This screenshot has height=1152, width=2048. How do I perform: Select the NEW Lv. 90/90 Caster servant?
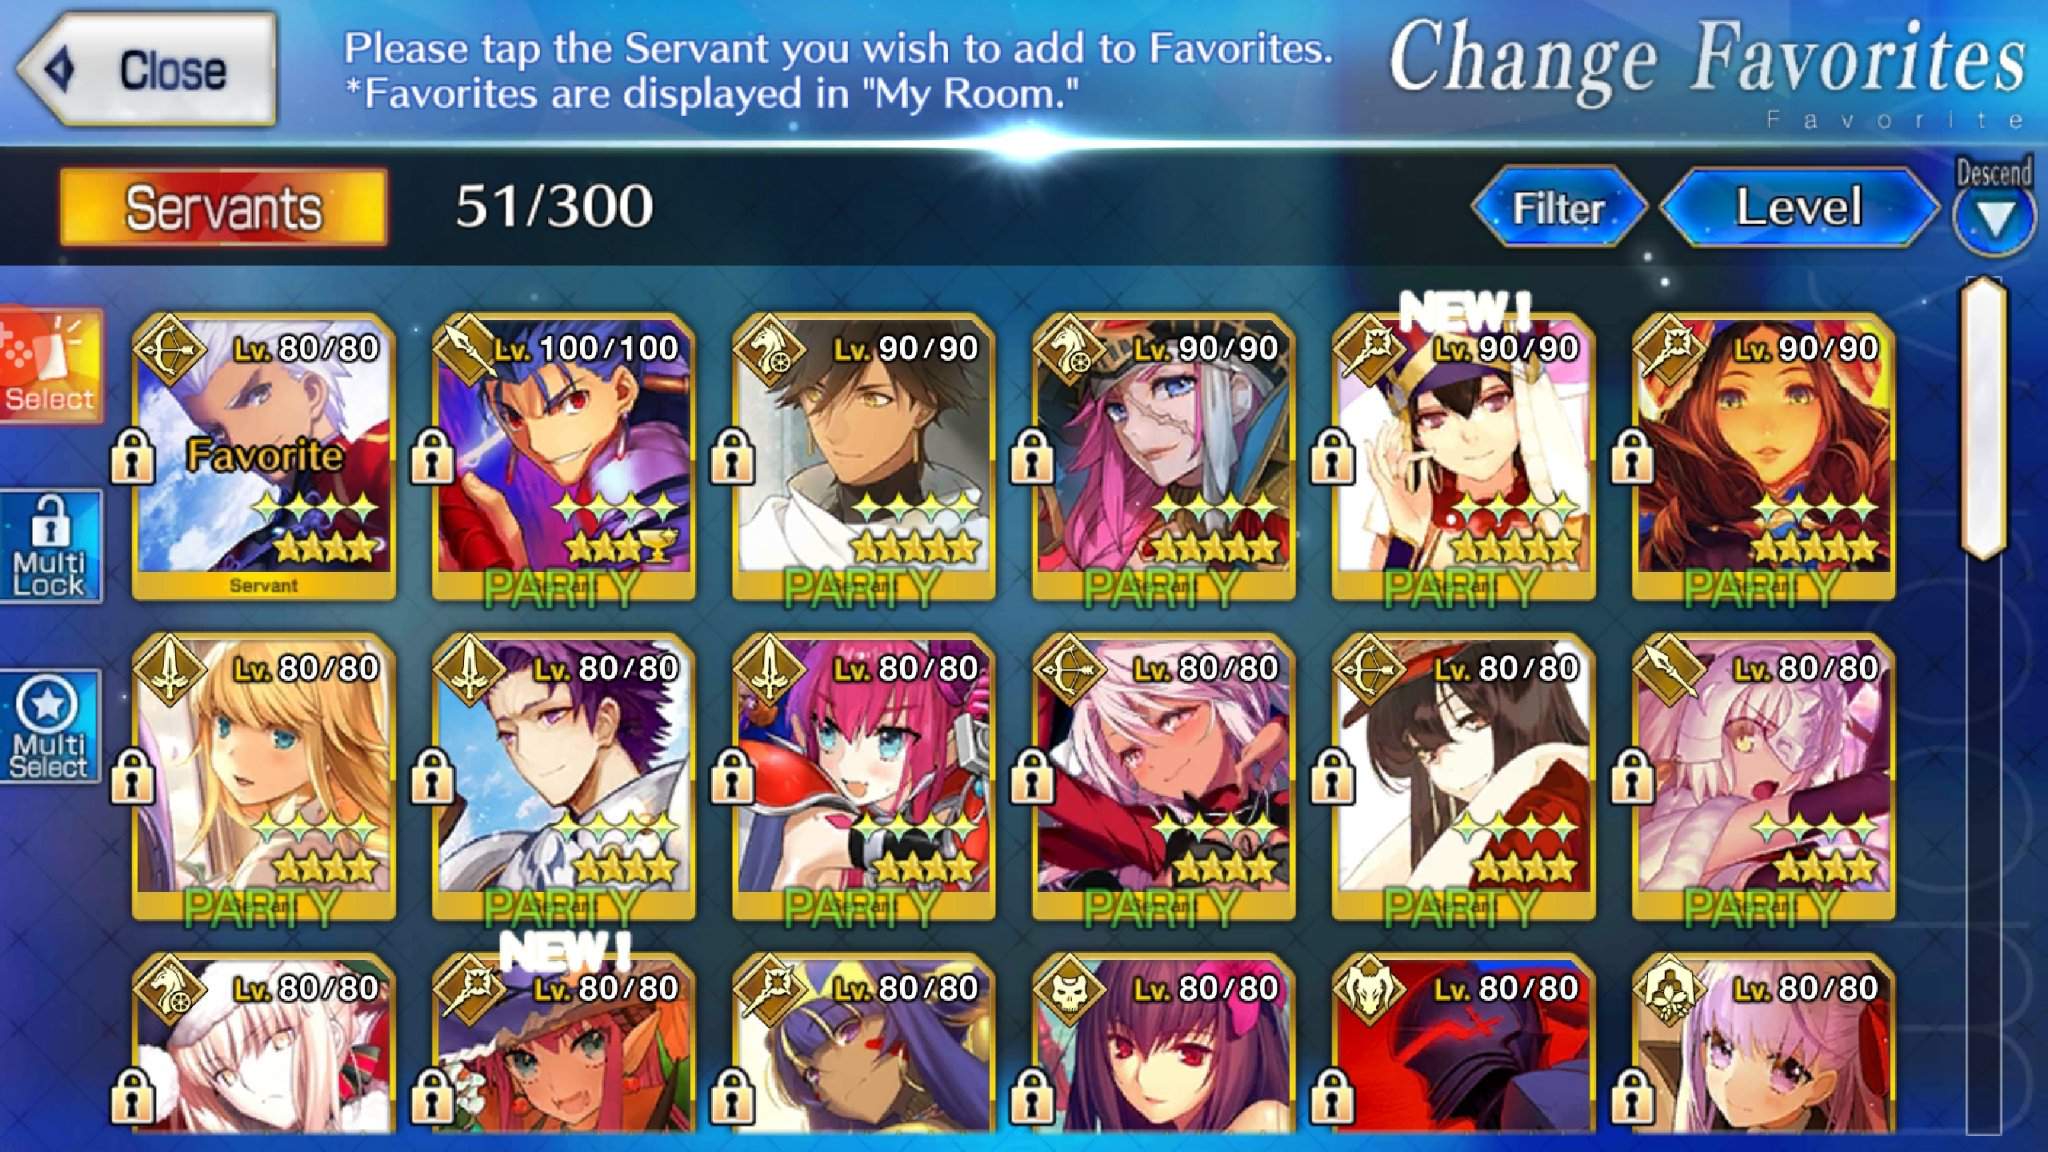pos(1463,457)
